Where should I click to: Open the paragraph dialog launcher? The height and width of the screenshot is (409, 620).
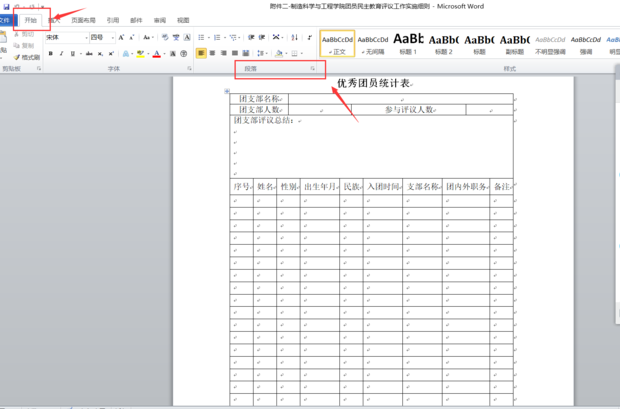[x=313, y=69]
